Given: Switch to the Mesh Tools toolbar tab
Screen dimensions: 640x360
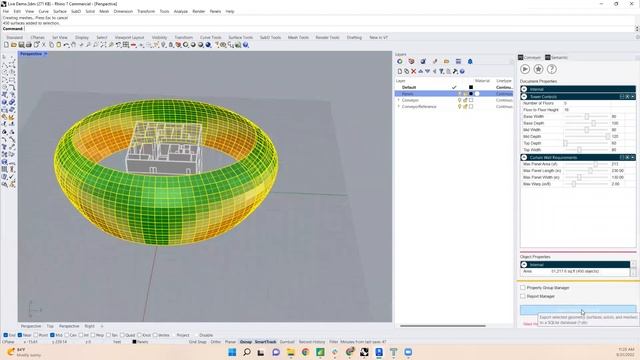Looking at the screenshot, I should point(298,38).
